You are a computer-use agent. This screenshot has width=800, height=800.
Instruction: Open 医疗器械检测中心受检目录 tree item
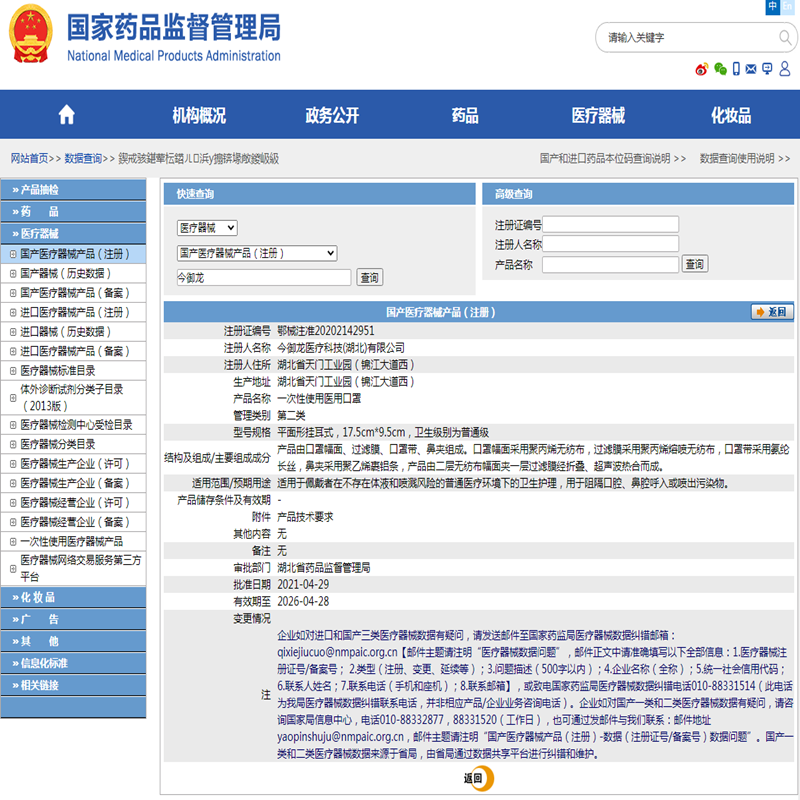click(x=76, y=424)
